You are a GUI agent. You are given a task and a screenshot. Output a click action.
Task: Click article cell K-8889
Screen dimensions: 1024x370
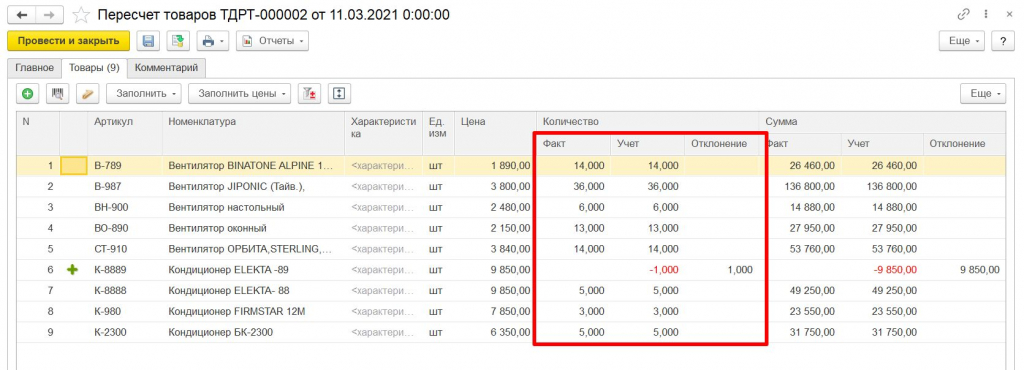125,270
